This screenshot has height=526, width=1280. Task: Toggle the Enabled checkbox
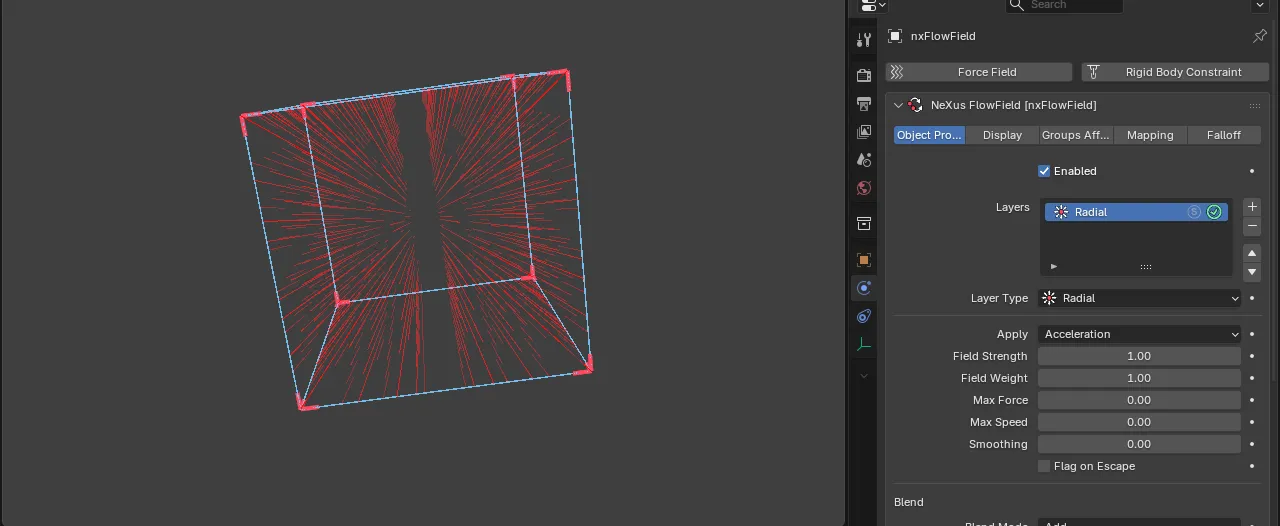(1044, 171)
